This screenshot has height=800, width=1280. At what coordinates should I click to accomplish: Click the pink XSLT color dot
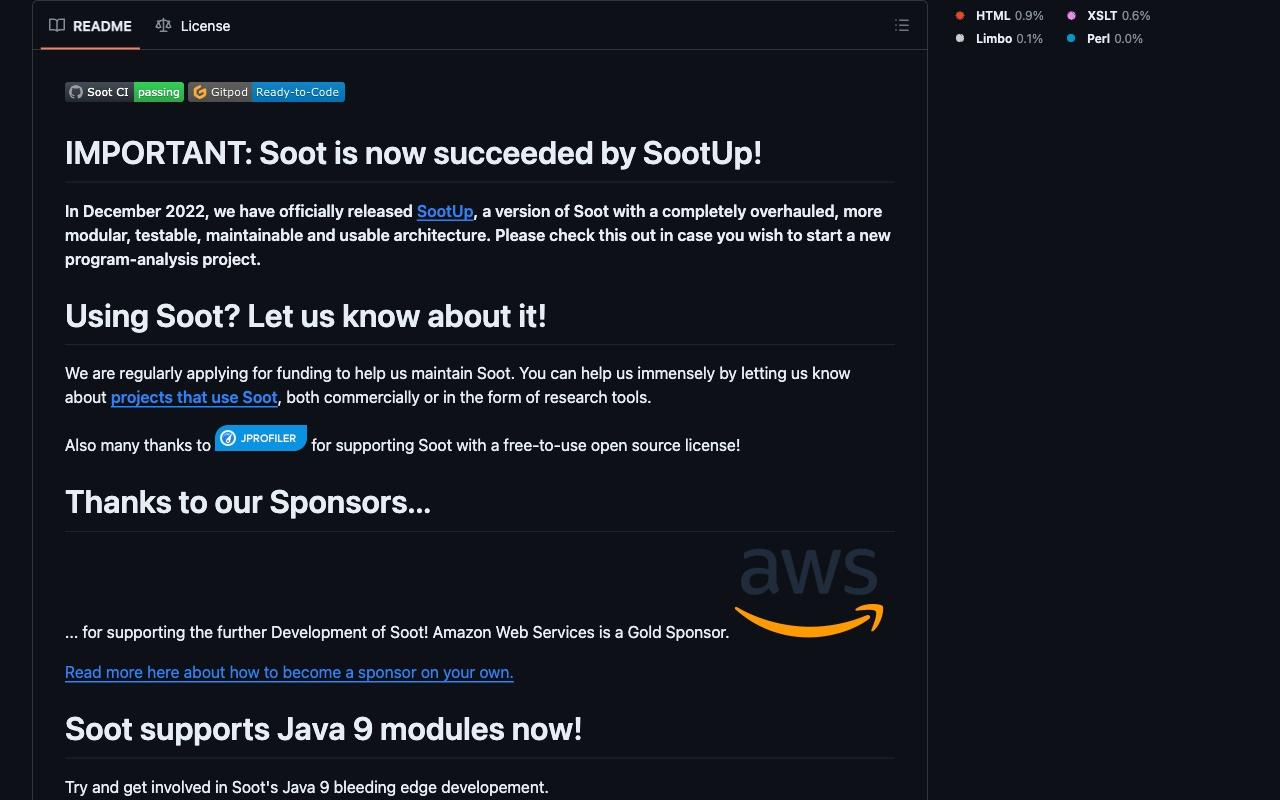(x=1071, y=16)
